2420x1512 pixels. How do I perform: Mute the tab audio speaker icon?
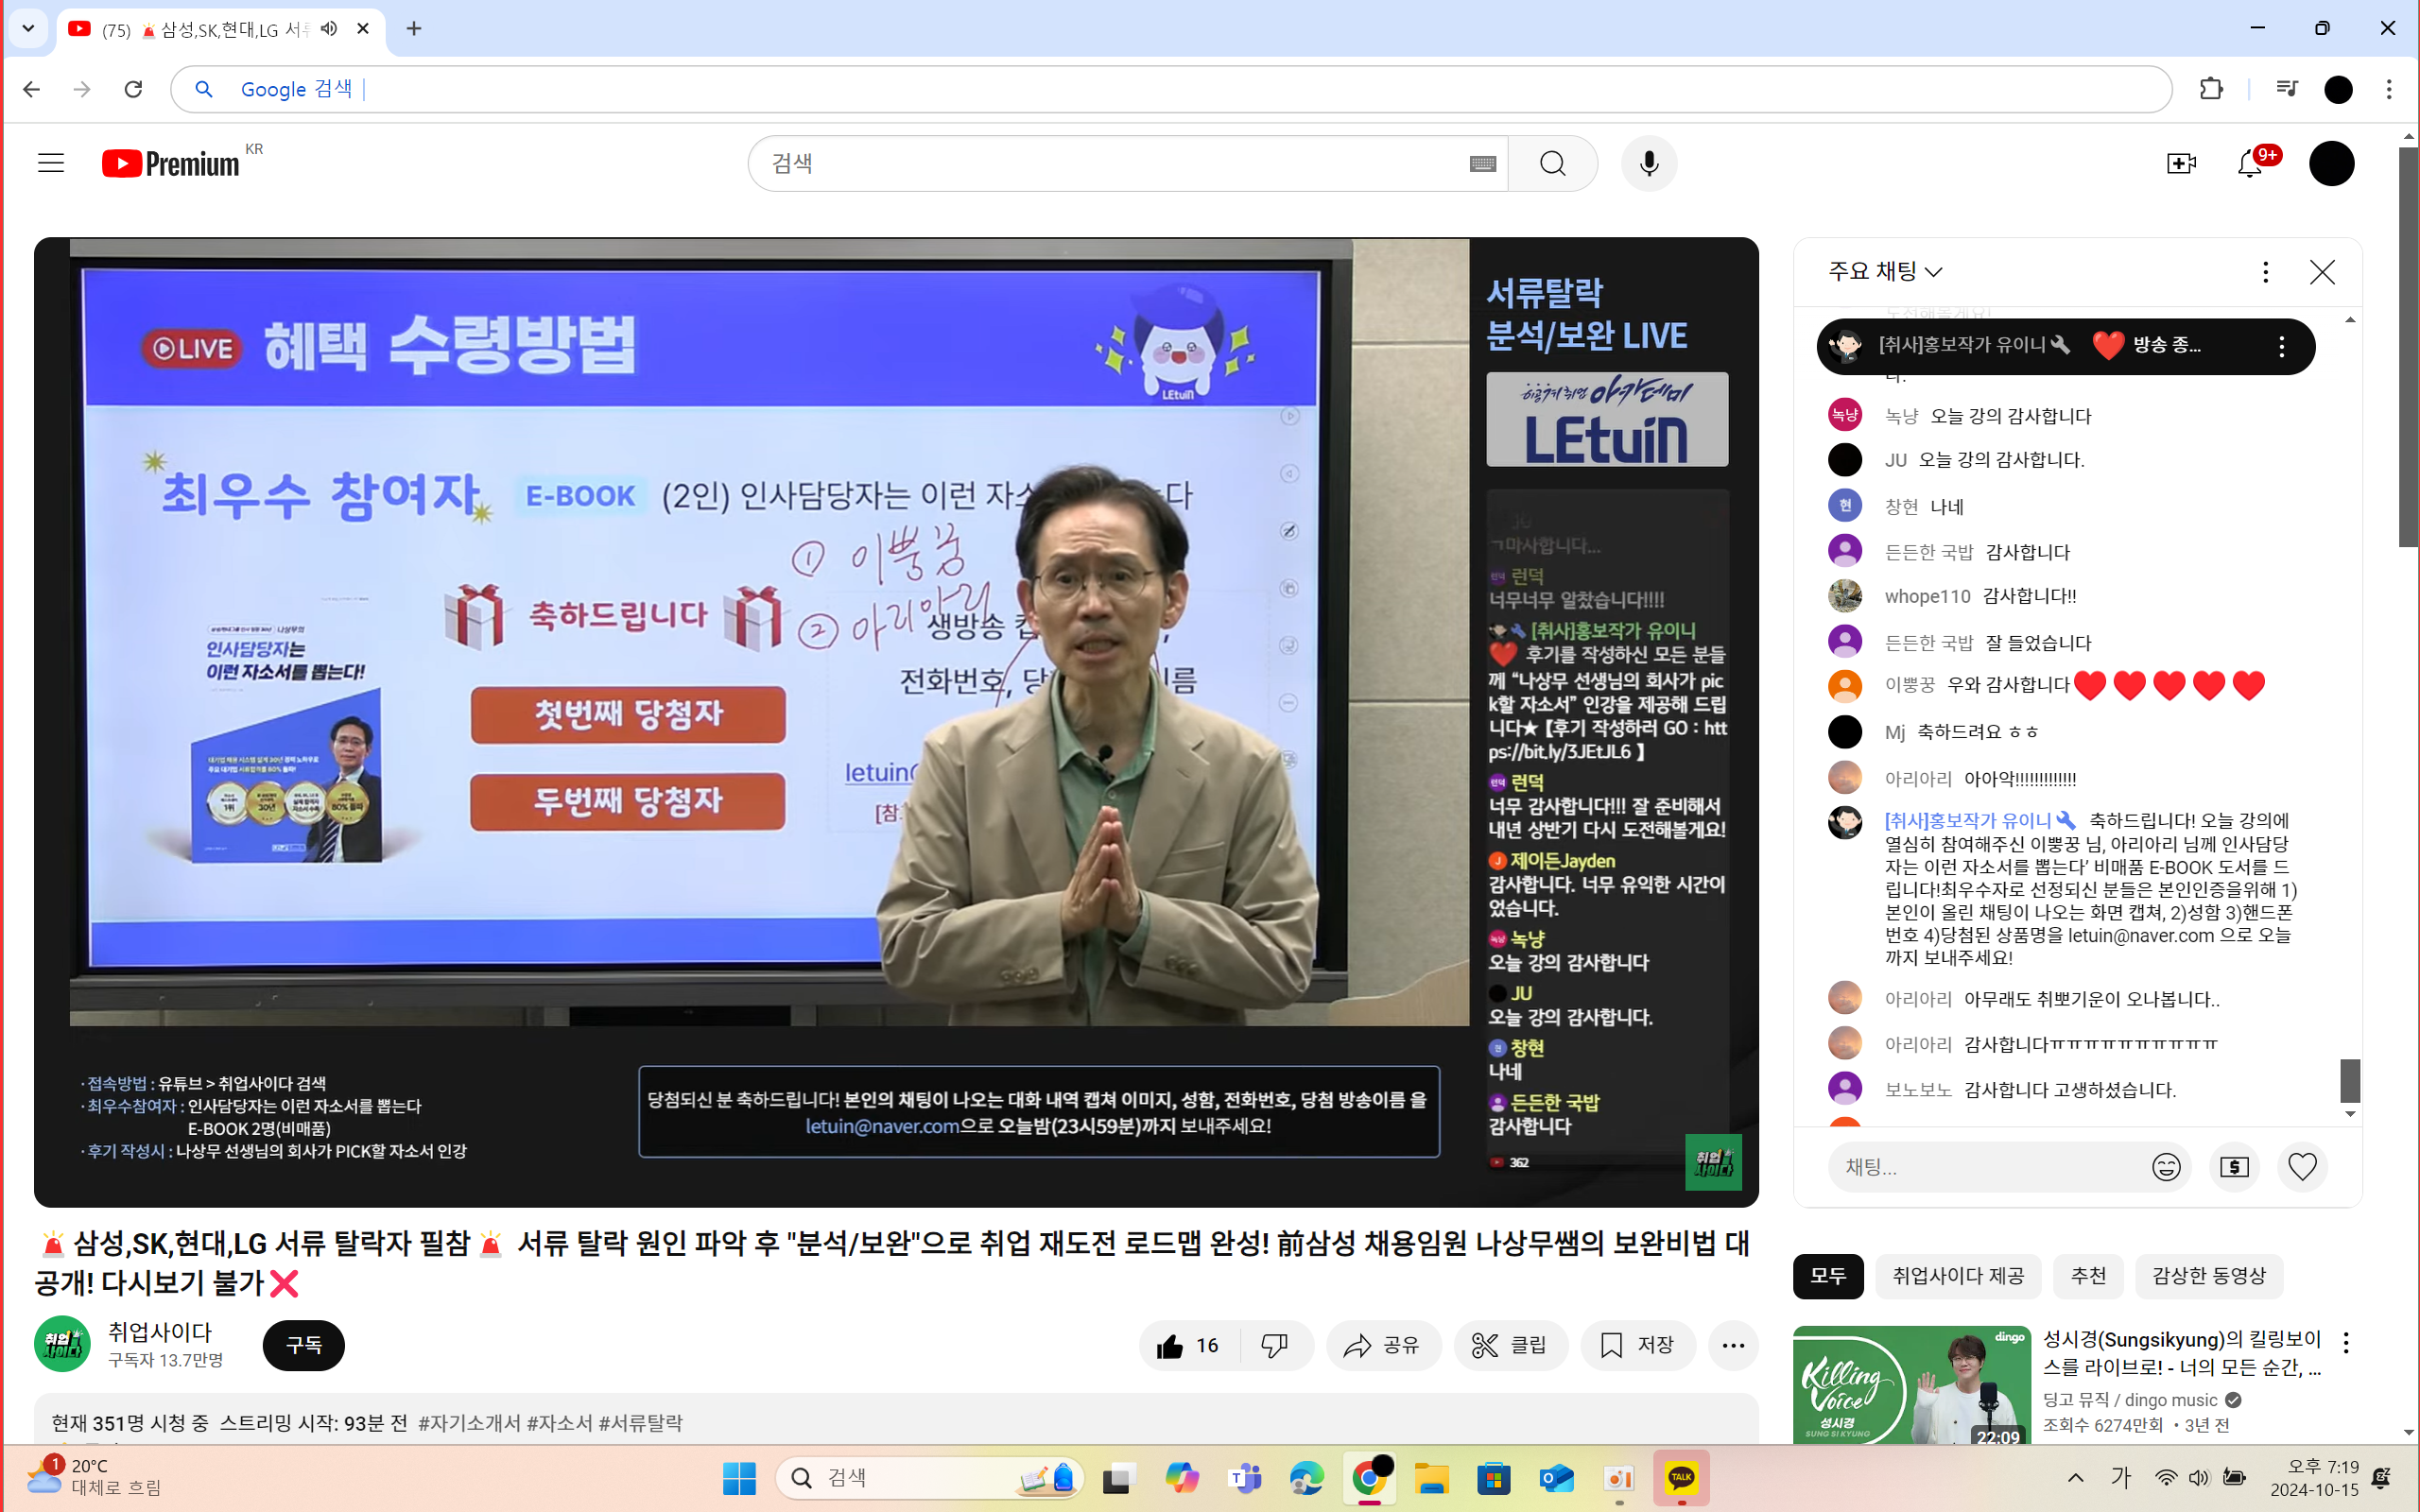coord(329,29)
